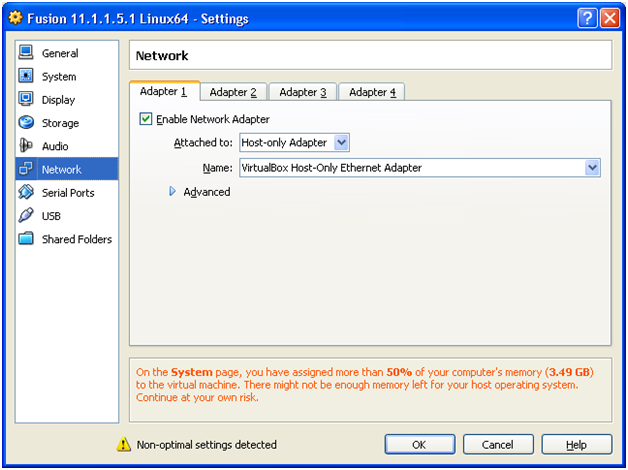Select Display in the settings list
628x470 pixels.
67,99
